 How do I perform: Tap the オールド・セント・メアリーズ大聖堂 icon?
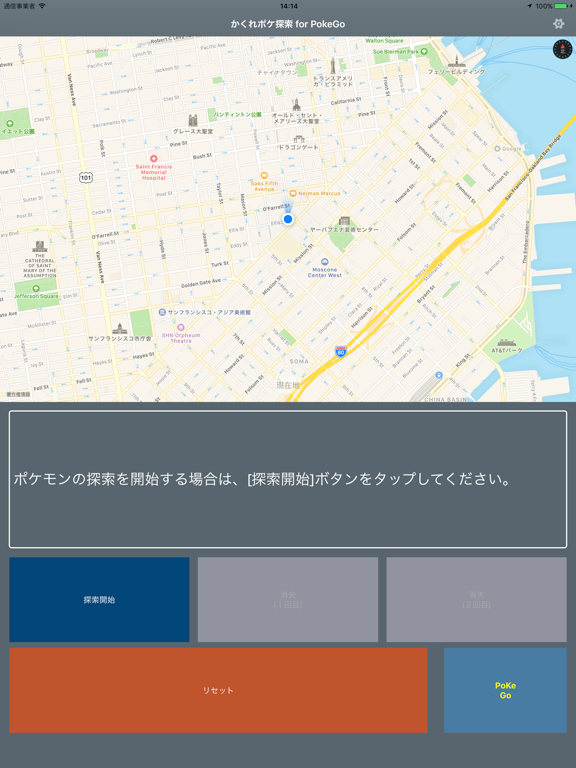(296, 105)
